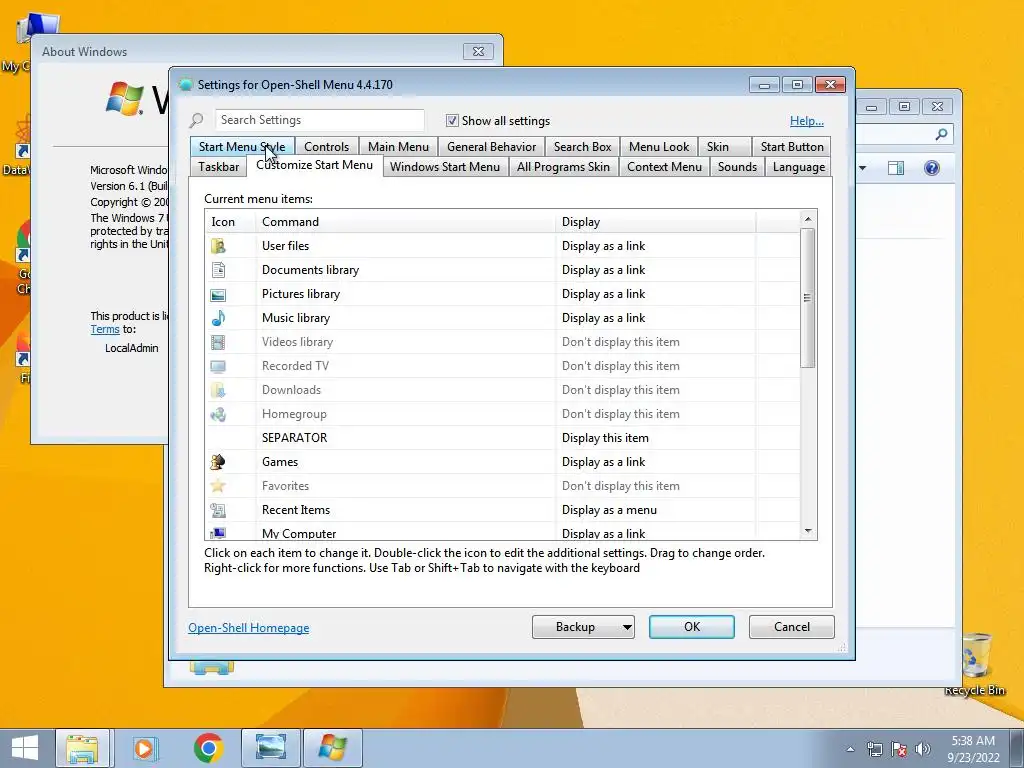Open the General Behavior tab
The image size is (1024, 768).
[x=492, y=147]
